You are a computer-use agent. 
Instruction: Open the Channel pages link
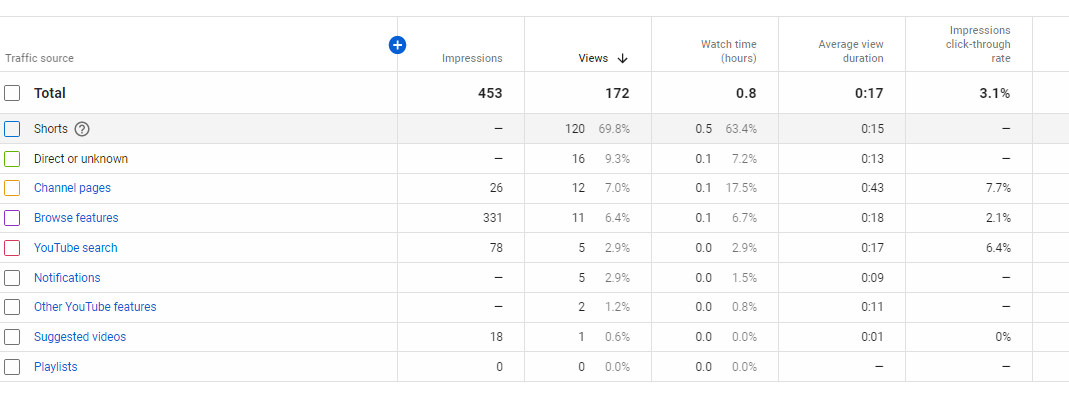coord(72,188)
